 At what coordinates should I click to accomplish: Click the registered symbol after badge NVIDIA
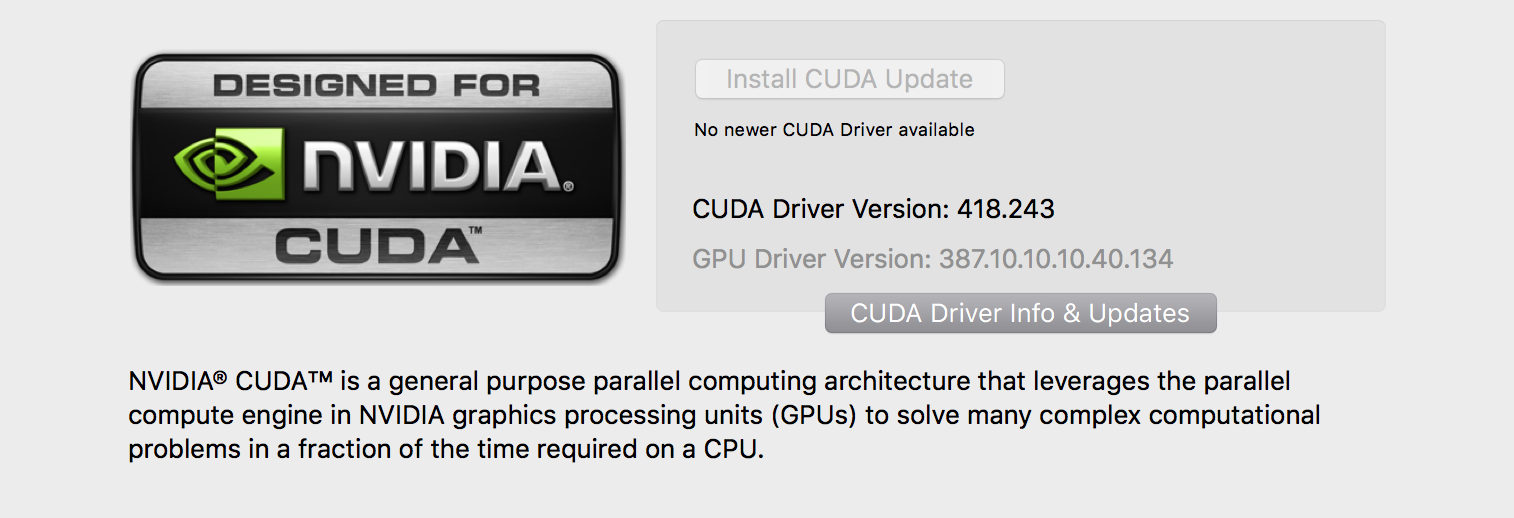(568, 187)
